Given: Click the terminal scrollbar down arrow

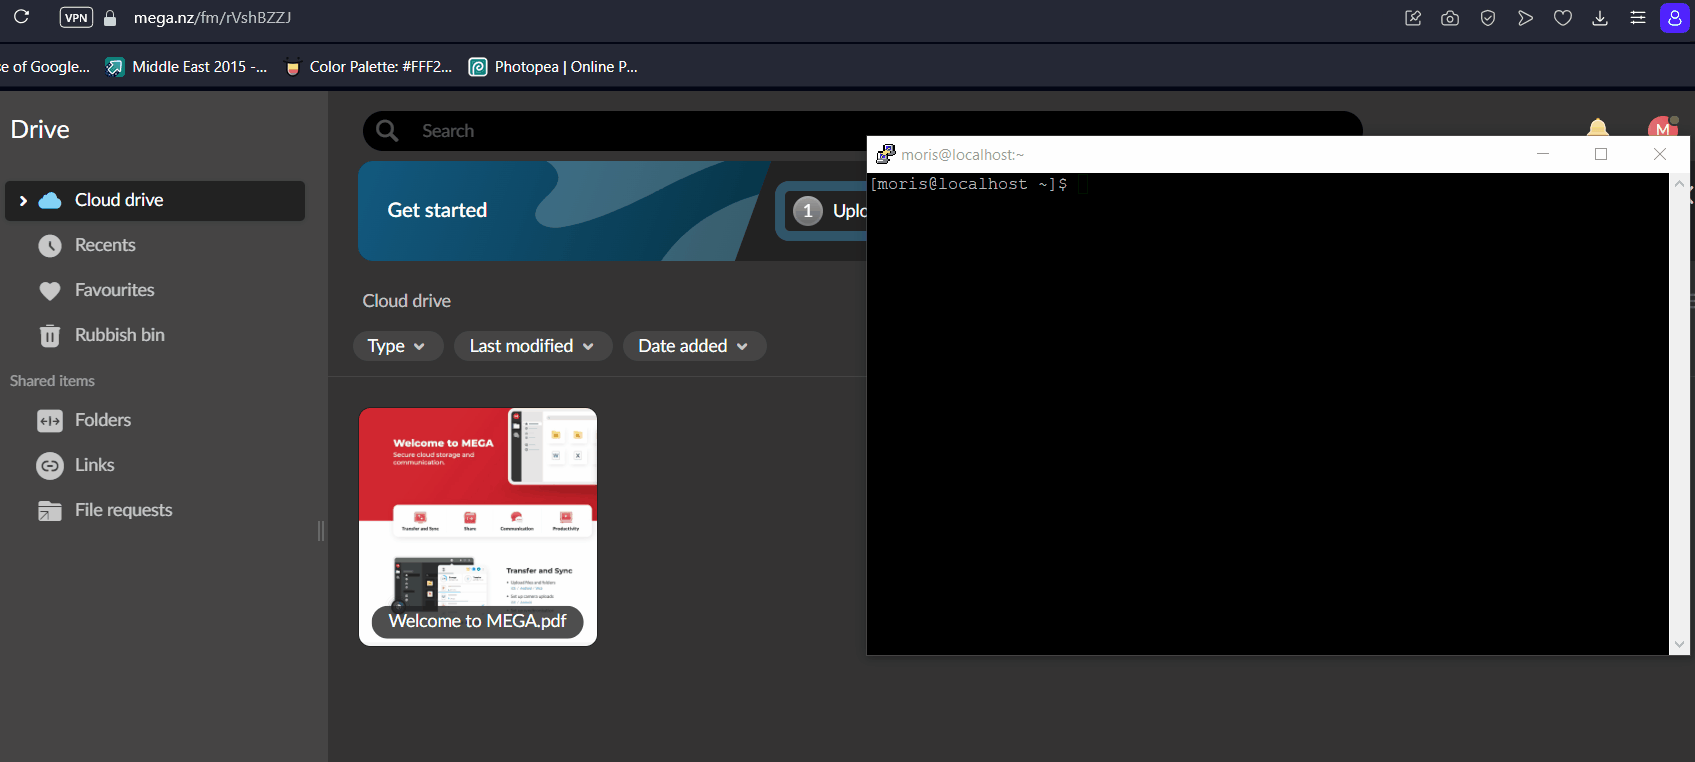Looking at the screenshot, I should click(x=1680, y=645).
